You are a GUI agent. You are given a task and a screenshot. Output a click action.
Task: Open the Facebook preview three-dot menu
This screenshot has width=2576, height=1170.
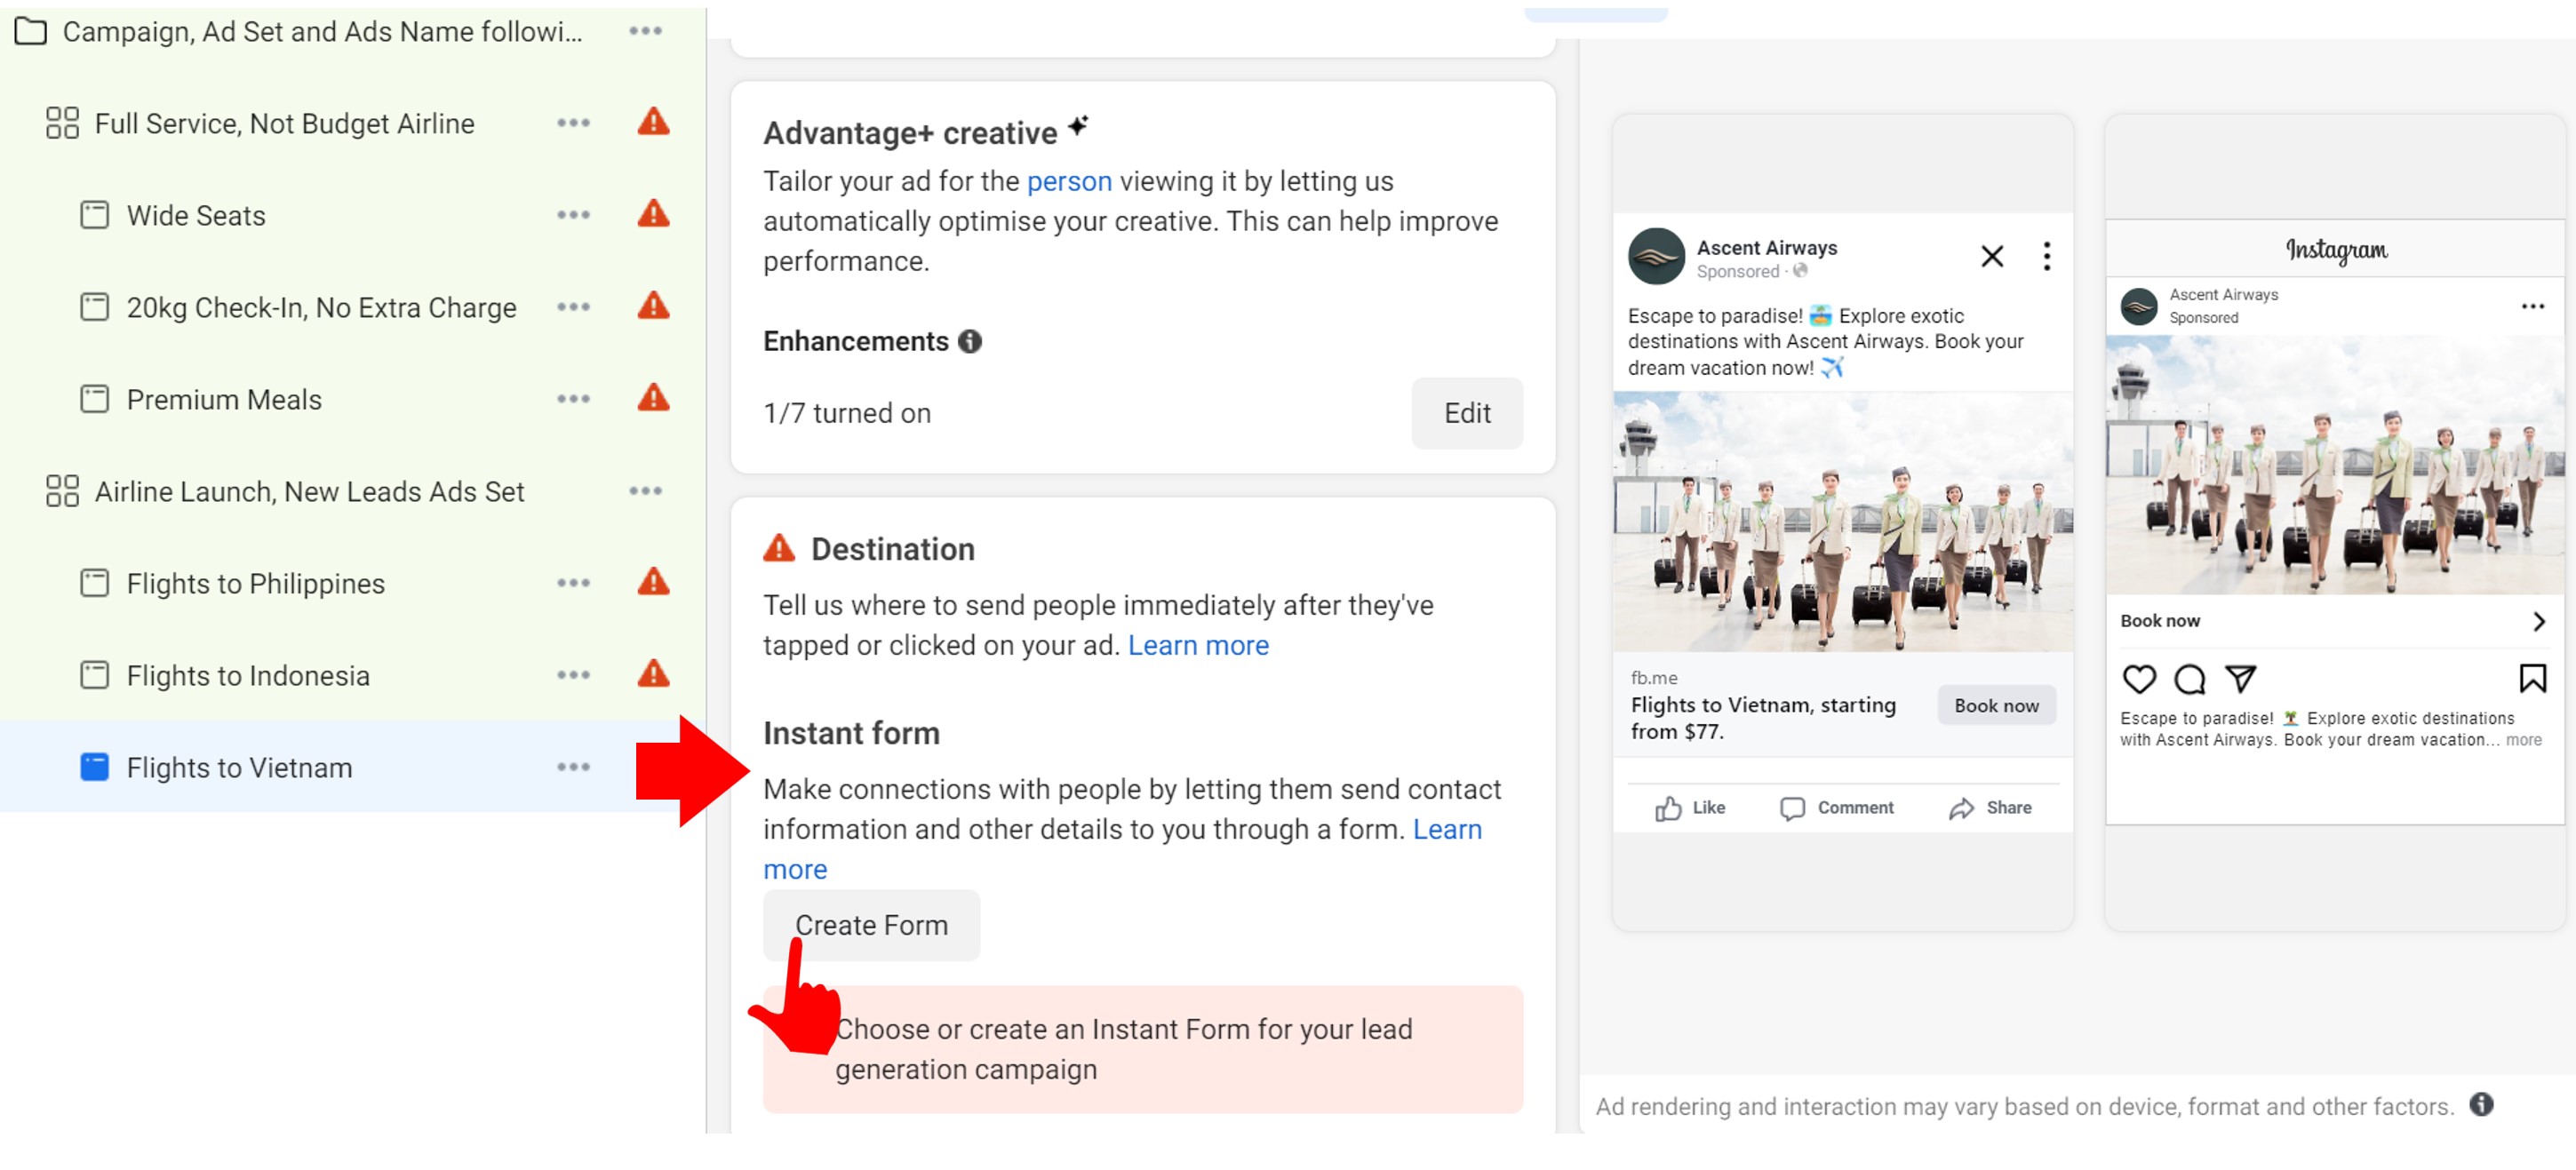tap(2046, 257)
